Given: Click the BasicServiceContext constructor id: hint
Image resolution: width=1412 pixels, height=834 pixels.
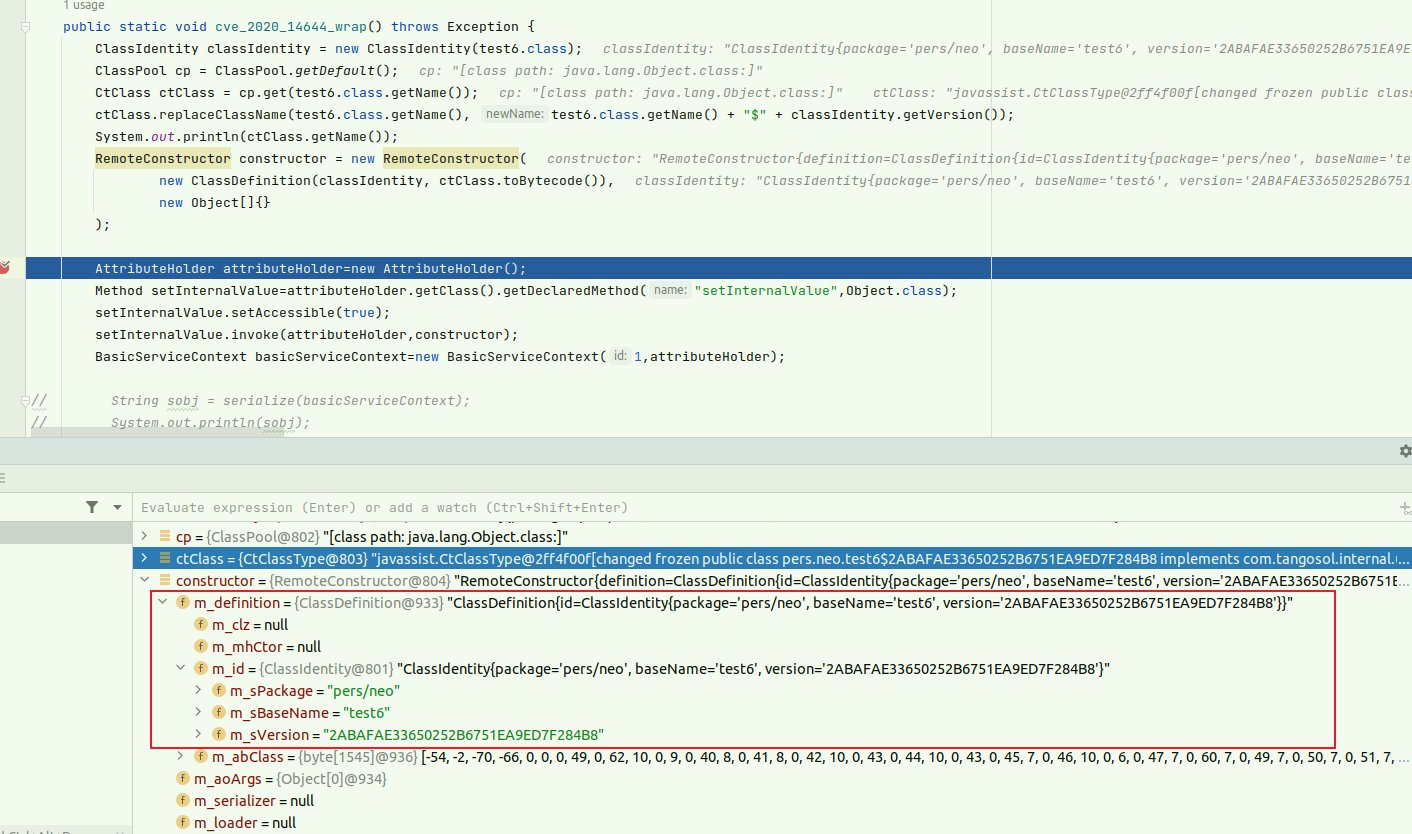Looking at the screenshot, I should (x=620, y=356).
